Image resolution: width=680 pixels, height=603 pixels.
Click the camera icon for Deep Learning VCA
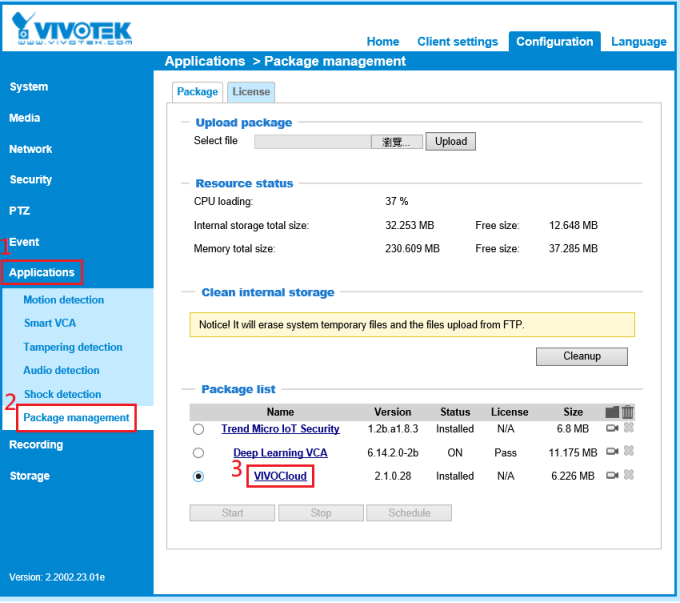click(x=612, y=452)
